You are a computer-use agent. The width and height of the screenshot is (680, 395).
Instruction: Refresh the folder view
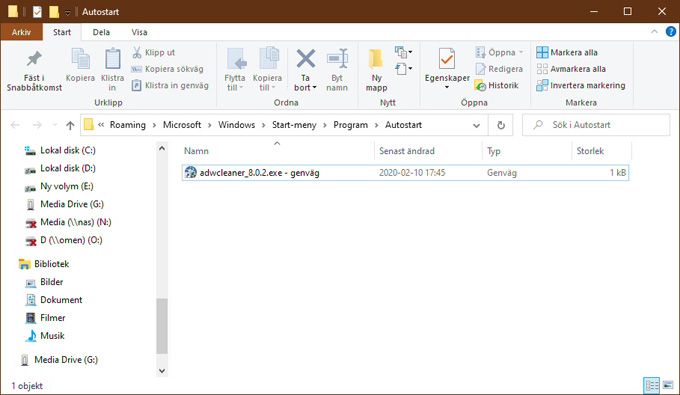pyautogui.click(x=500, y=125)
